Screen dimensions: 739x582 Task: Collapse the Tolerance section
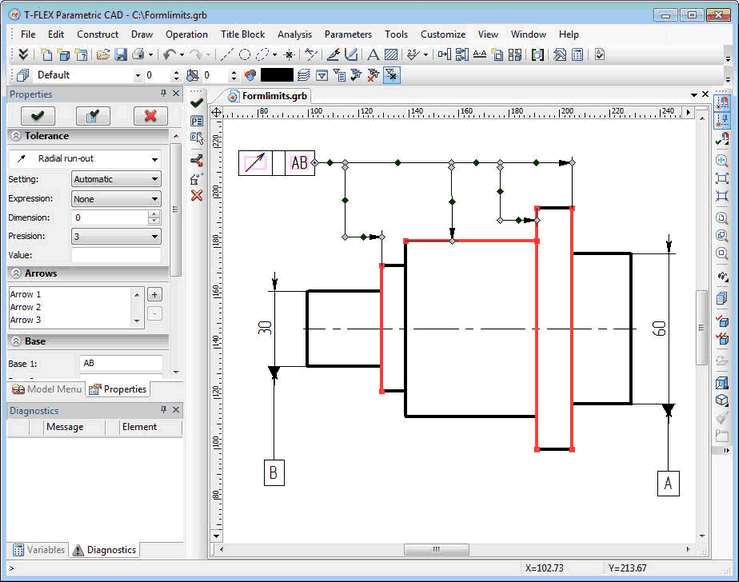point(16,136)
